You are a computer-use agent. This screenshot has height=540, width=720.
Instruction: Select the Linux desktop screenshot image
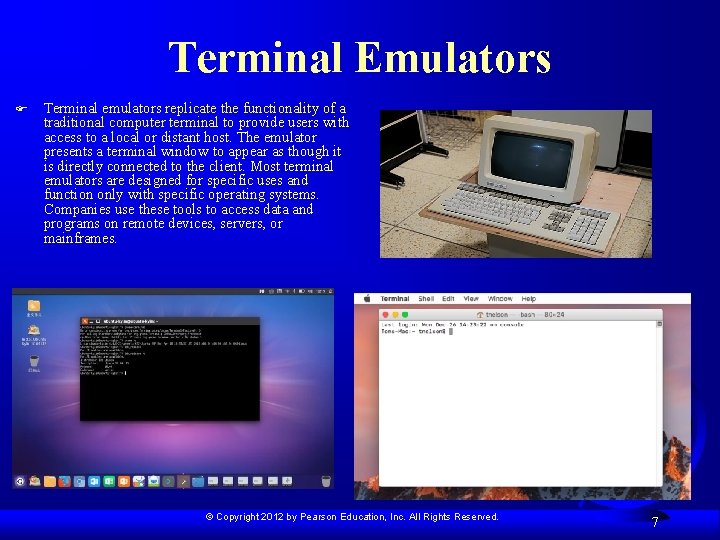click(x=173, y=388)
